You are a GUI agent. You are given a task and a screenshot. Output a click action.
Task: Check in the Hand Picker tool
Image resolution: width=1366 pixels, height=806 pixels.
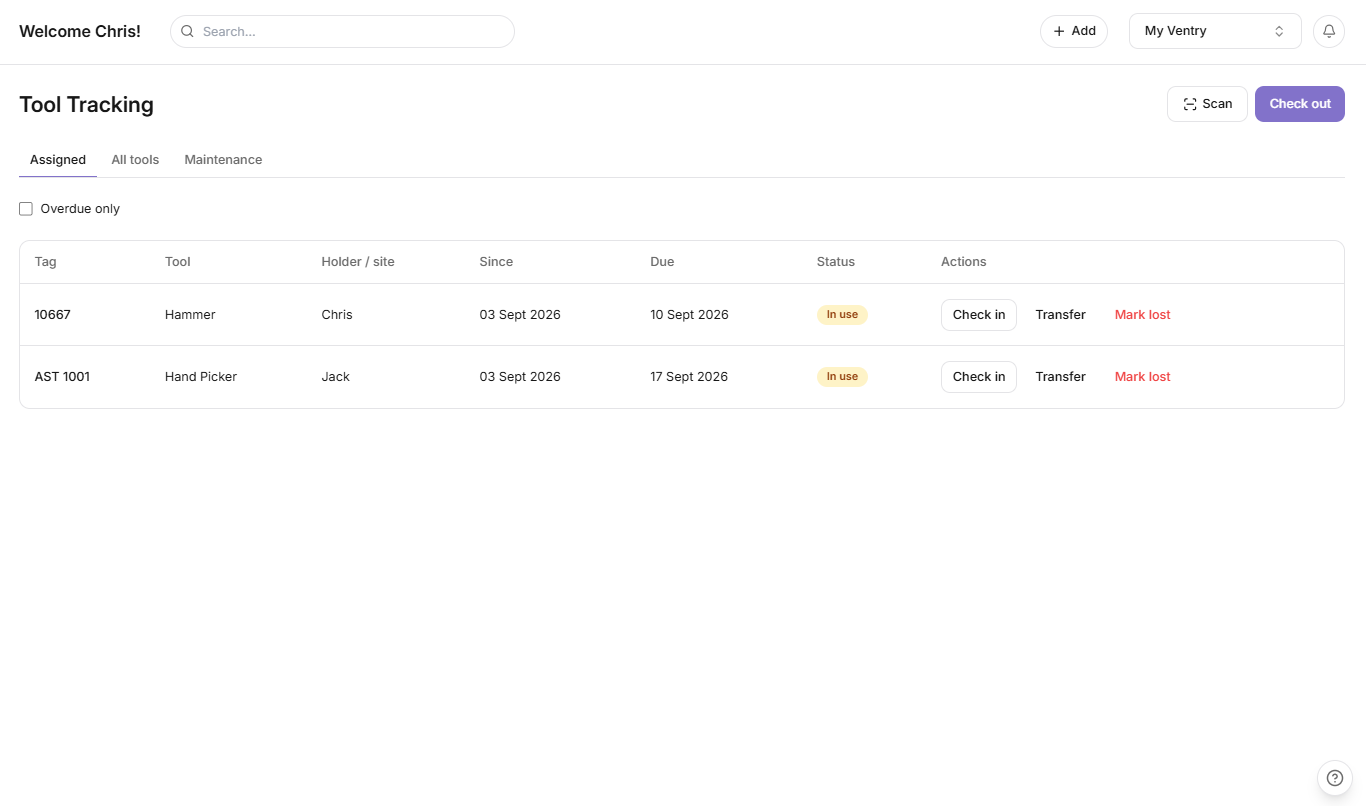coord(979,377)
